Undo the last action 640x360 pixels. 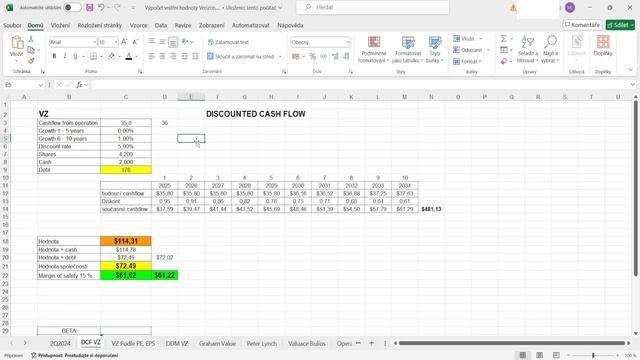101,7
